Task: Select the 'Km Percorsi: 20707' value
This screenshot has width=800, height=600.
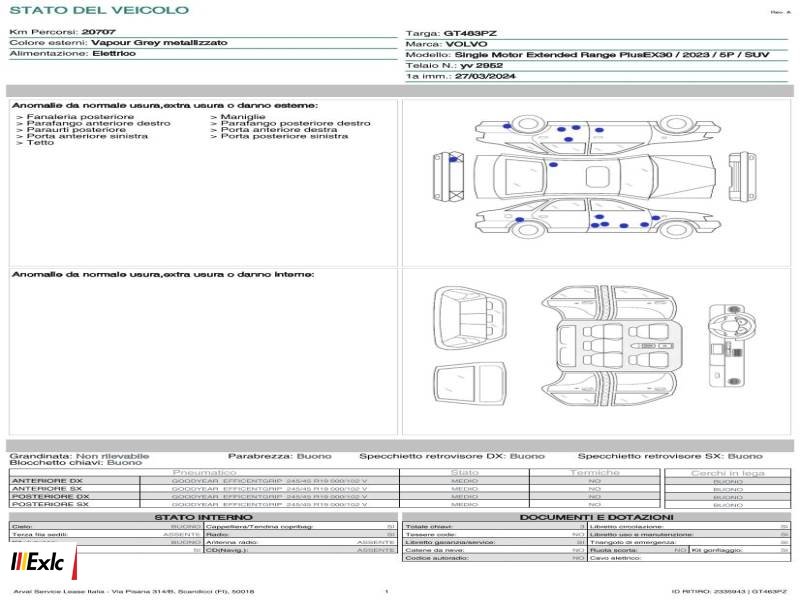Action: (62, 32)
